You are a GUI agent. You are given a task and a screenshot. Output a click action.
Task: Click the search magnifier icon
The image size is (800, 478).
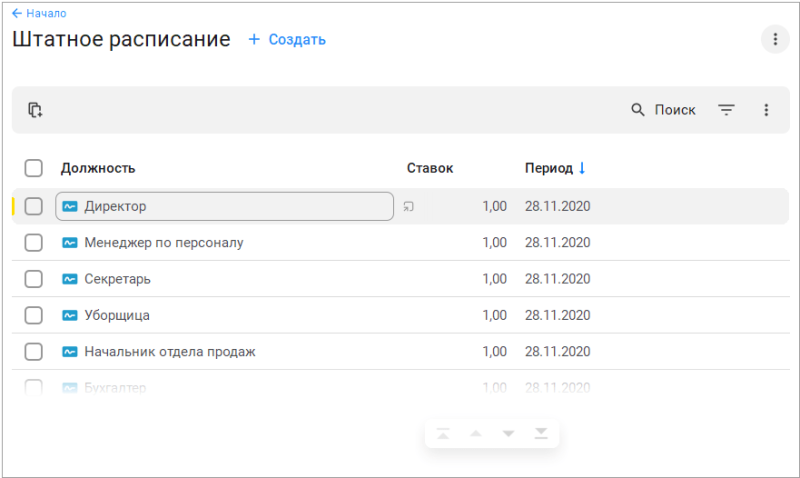(638, 110)
